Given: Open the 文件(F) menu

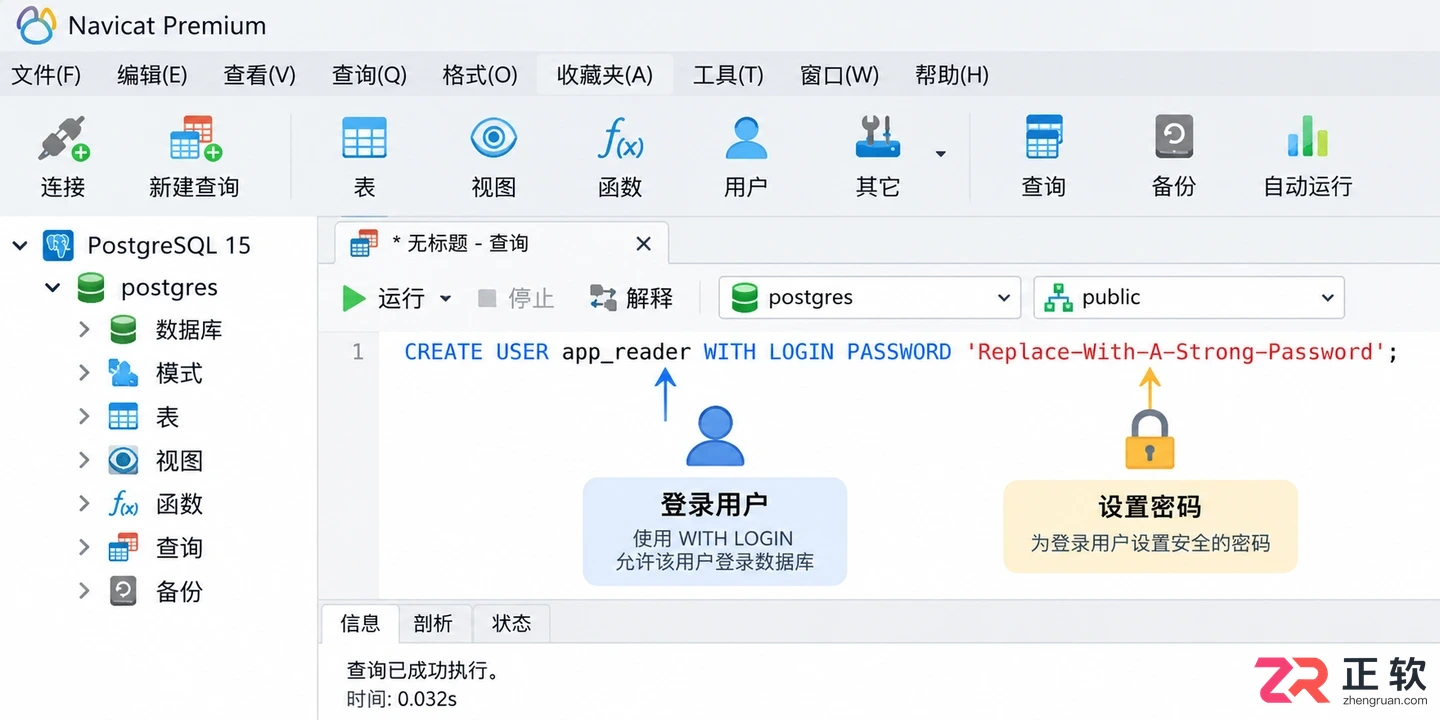Looking at the screenshot, I should (x=46, y=75).
